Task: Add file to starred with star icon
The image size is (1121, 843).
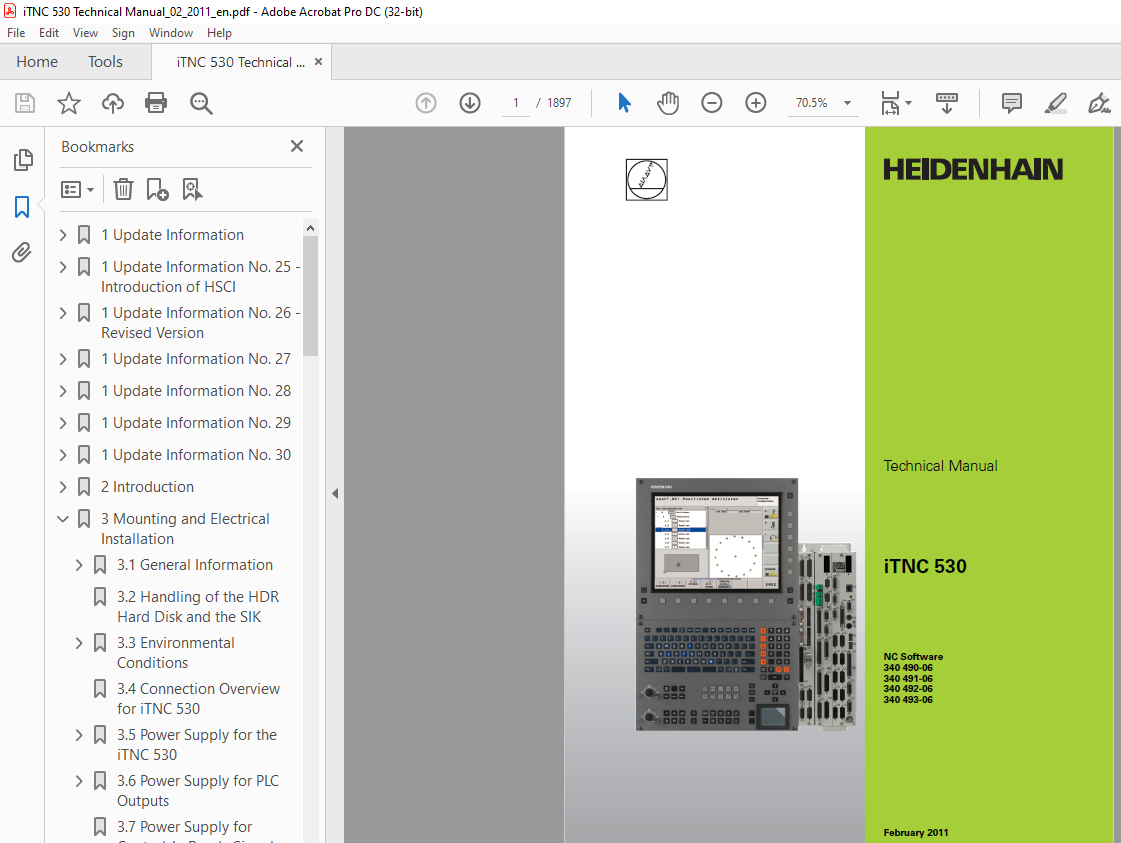Action: 69,103
